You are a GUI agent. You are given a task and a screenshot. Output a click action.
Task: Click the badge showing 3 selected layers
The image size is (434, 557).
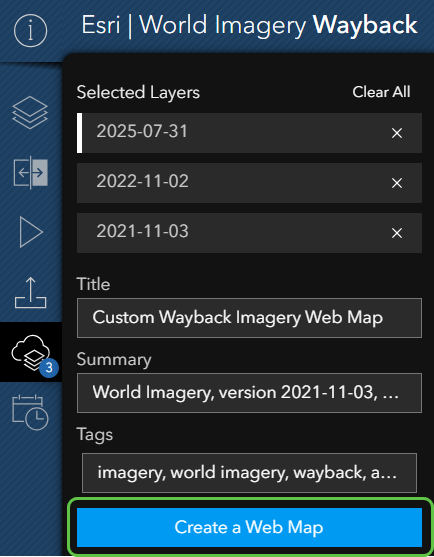tap(49, 367)
